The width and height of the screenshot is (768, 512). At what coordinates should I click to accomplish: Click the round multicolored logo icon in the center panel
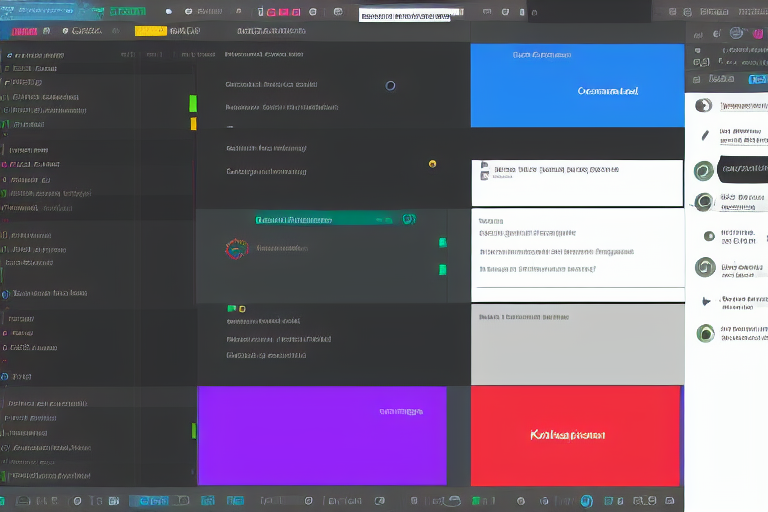pos(236,249)
